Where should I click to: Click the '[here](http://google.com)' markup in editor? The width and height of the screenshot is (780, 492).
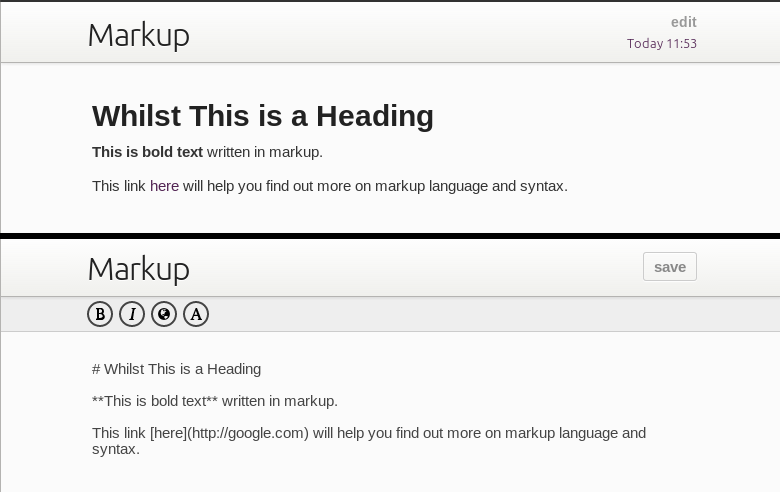[x=228, y=433]
